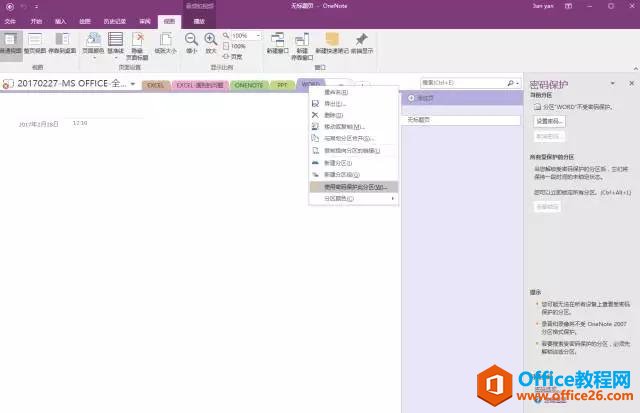Click the 100% zoom button

pyautogui.click(x=234, y=46)
